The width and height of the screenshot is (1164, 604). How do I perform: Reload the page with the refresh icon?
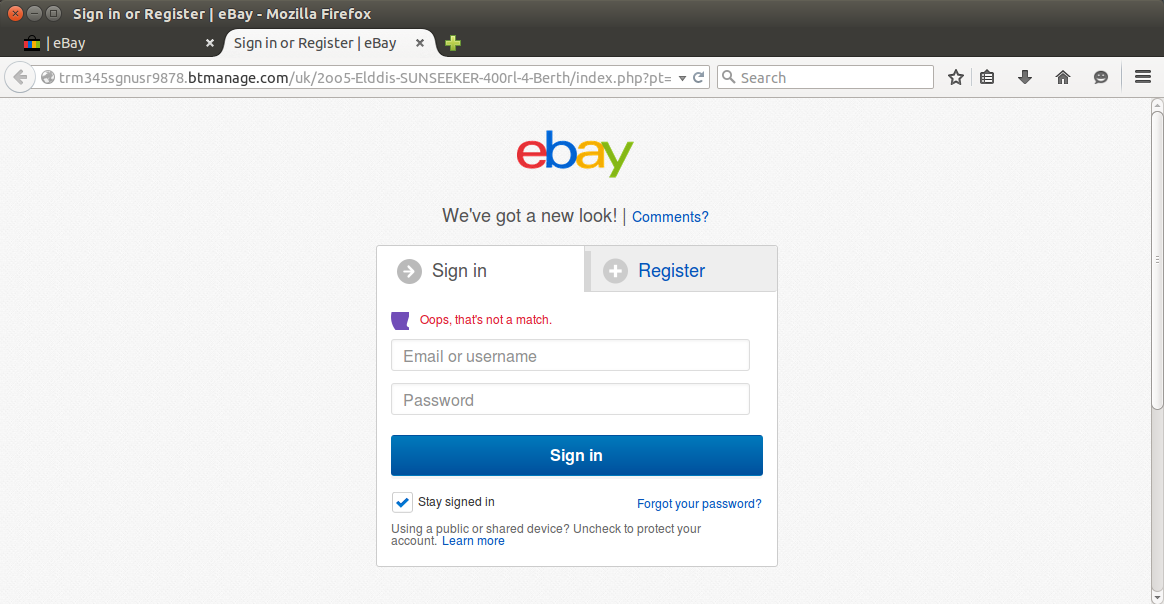pyautogui.click(x=698, y=77)
